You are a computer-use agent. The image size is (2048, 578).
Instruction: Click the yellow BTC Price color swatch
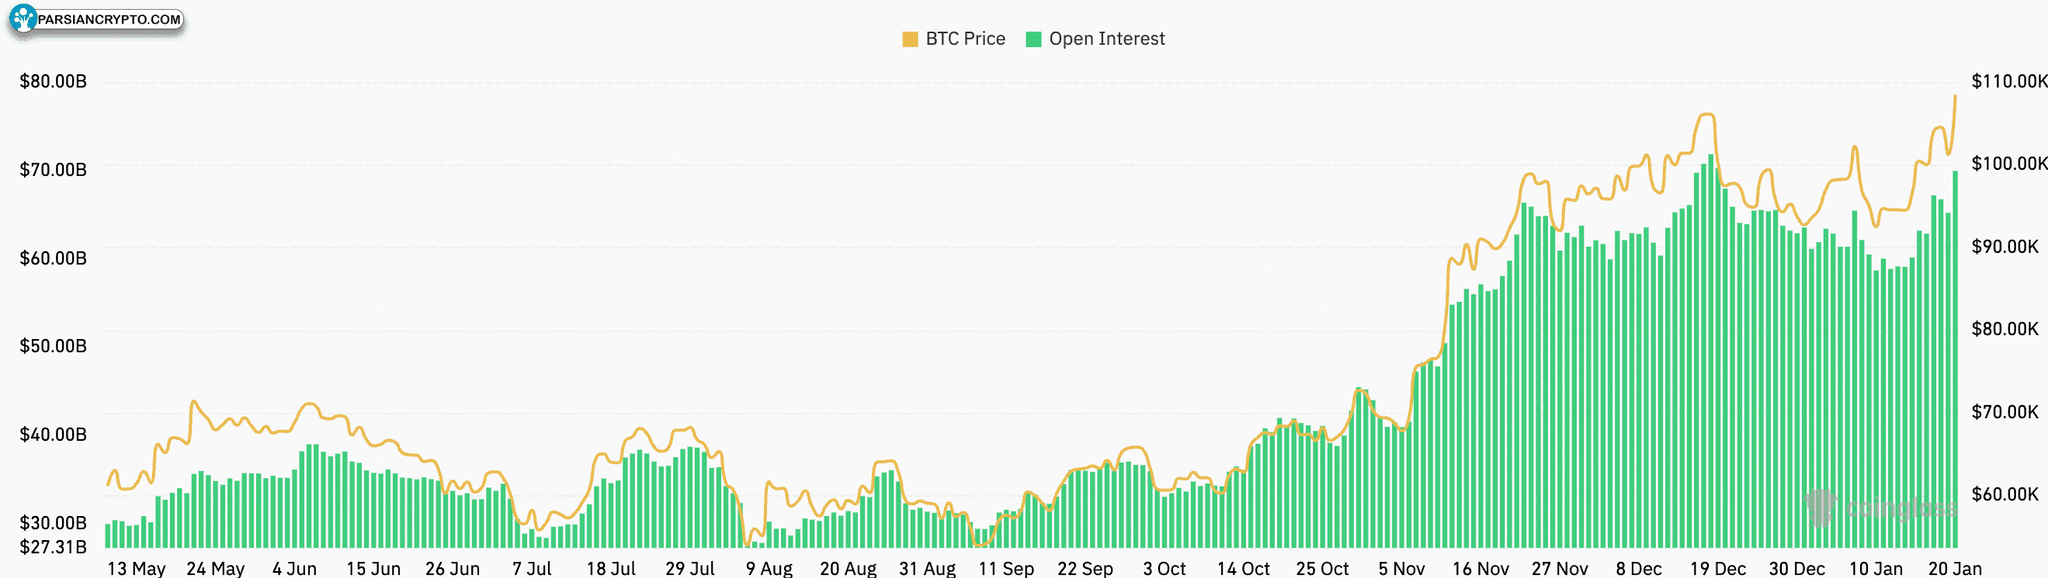910,39
